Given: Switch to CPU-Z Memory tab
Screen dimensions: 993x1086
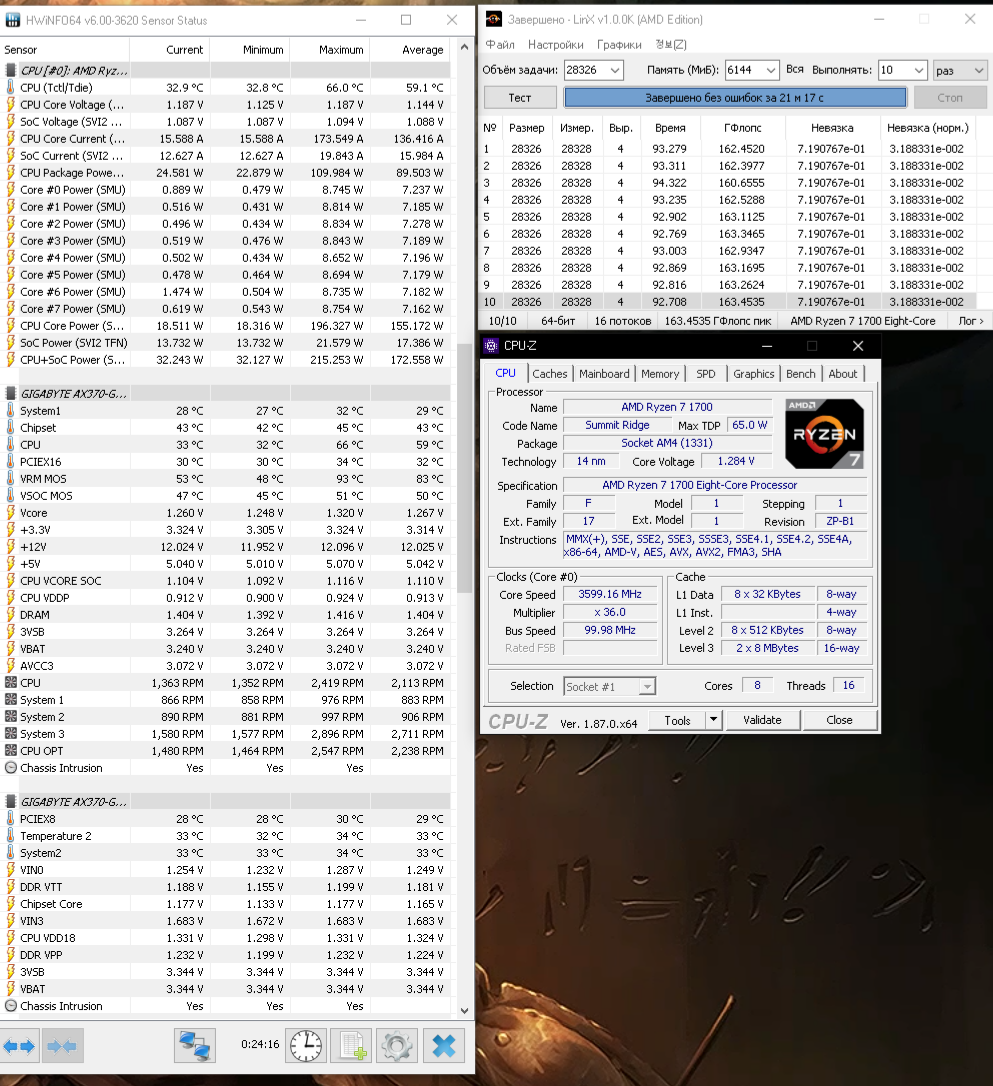Looking at the screenshot, I should [660, 374].
